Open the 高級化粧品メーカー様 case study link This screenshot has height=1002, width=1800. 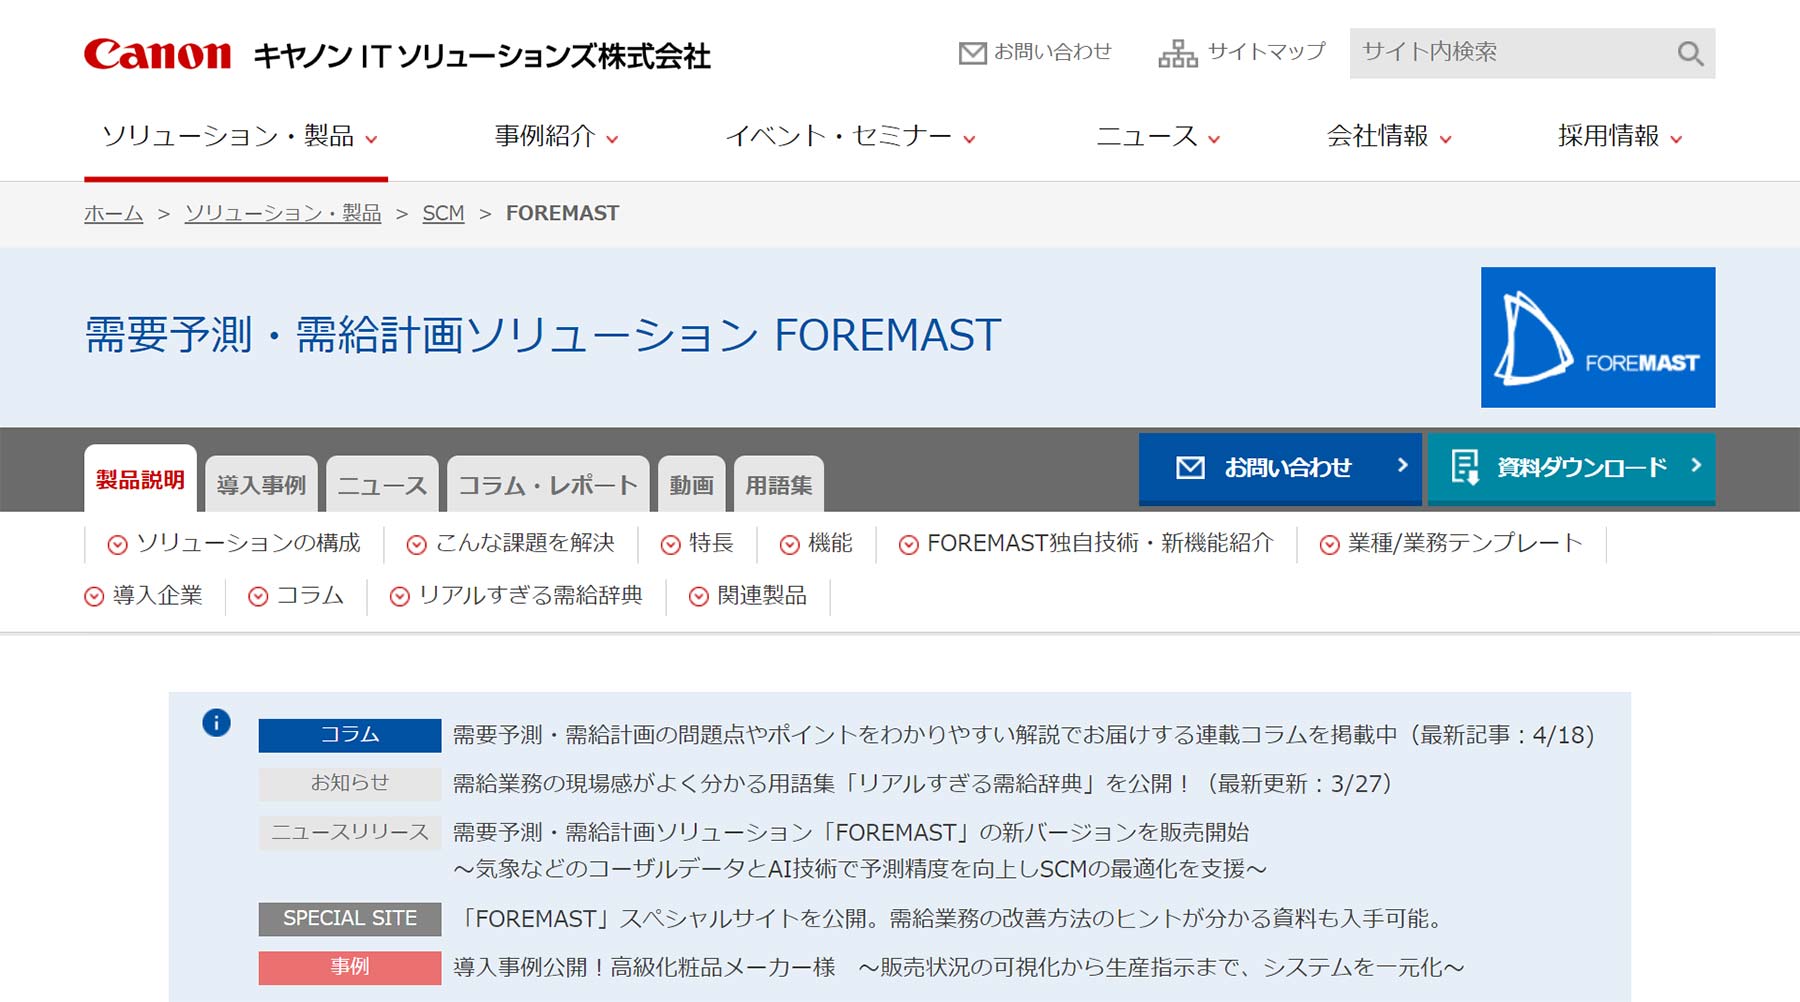pyautogui.click(x=958, y=967)
